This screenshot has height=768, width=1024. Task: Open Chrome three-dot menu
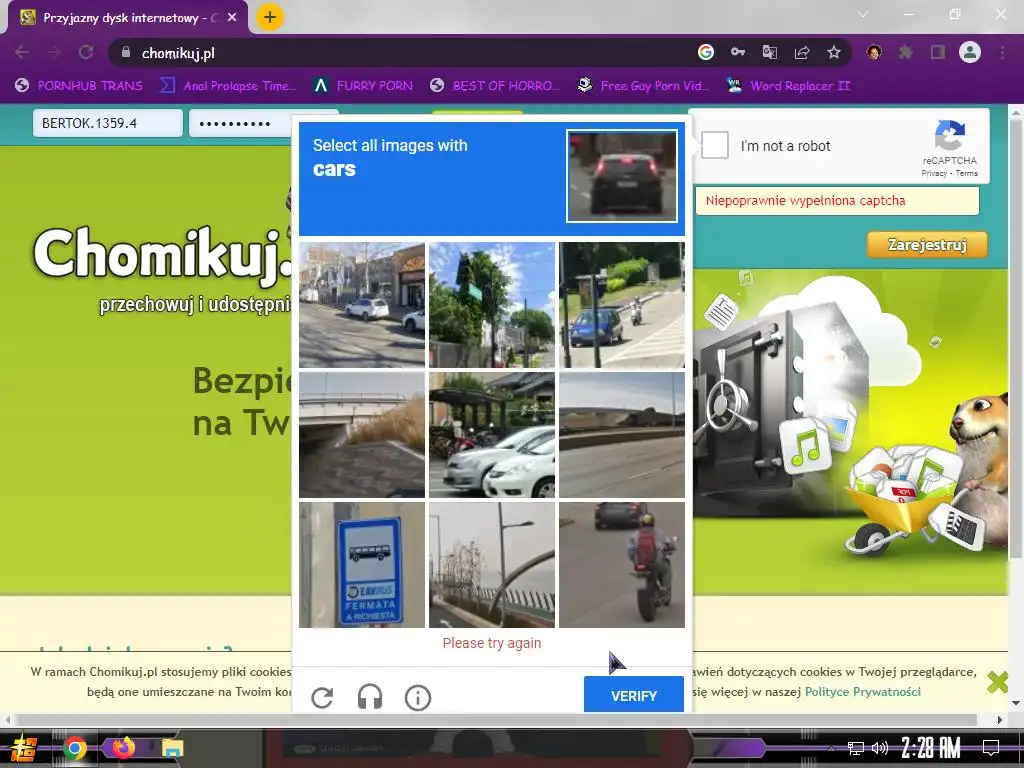(x=1002, y=52)
